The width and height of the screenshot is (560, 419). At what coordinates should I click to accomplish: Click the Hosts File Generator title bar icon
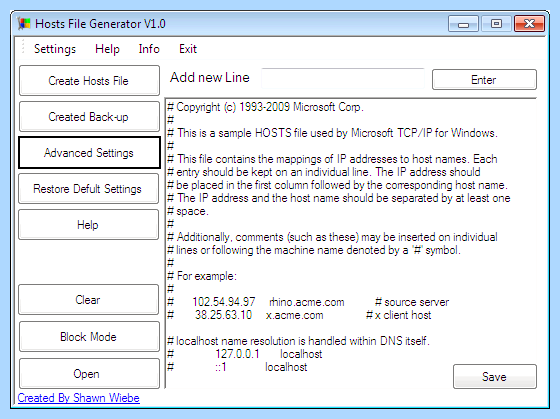click(24, 24)
